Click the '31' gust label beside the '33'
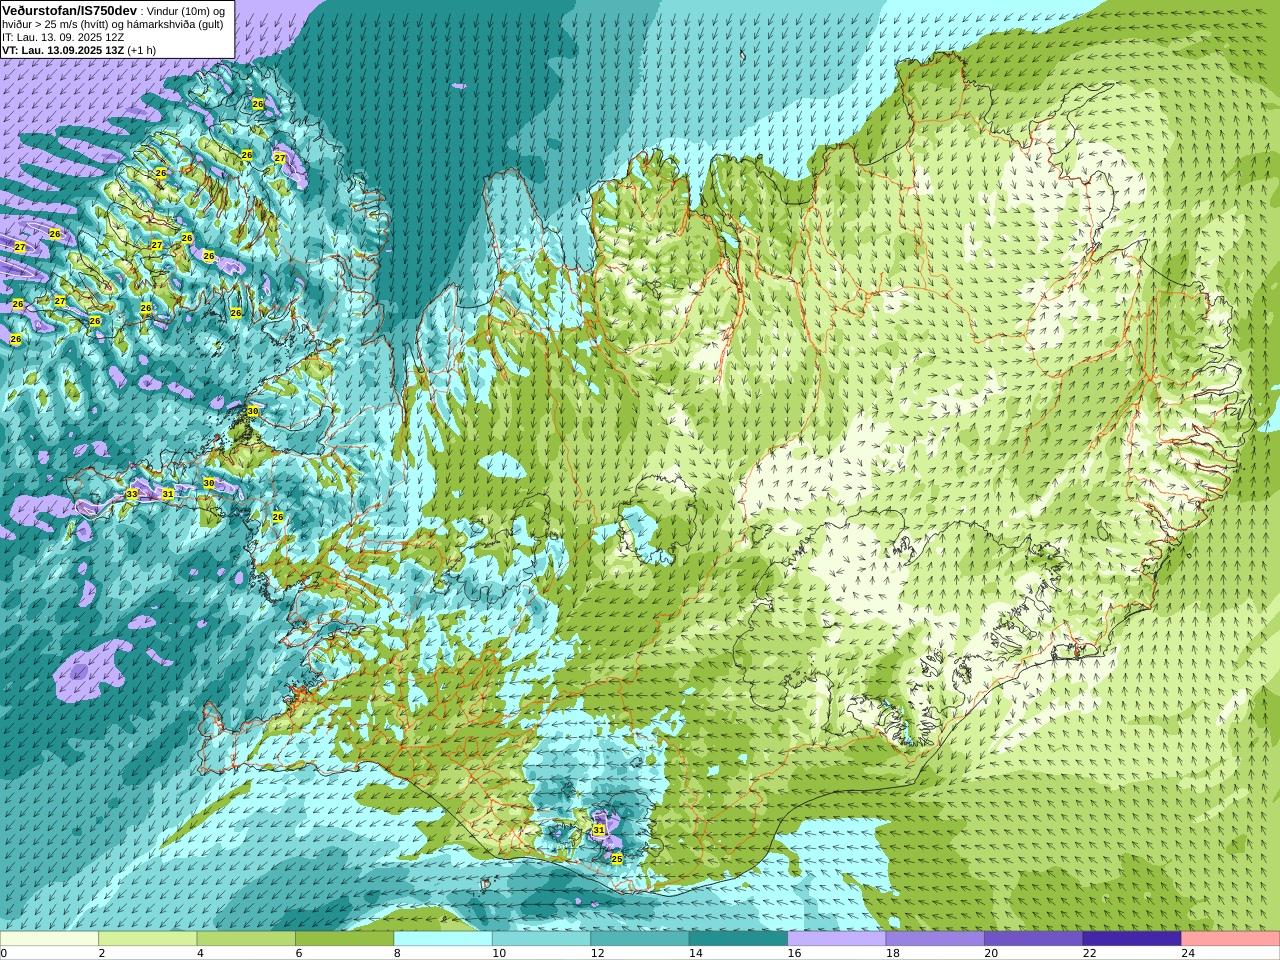Image resolution: width=1280 pixels, height=960 pixels. tap(168, 493)
